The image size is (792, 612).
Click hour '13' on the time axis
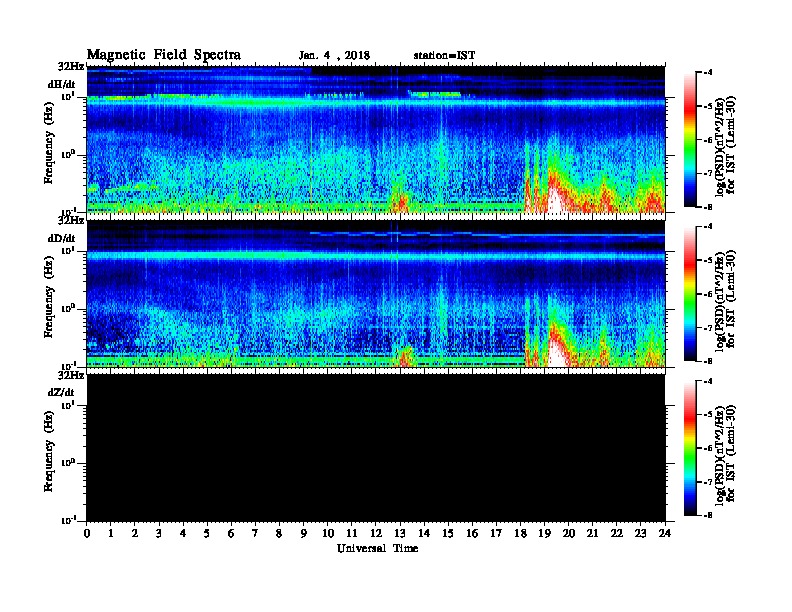[400, 534]
